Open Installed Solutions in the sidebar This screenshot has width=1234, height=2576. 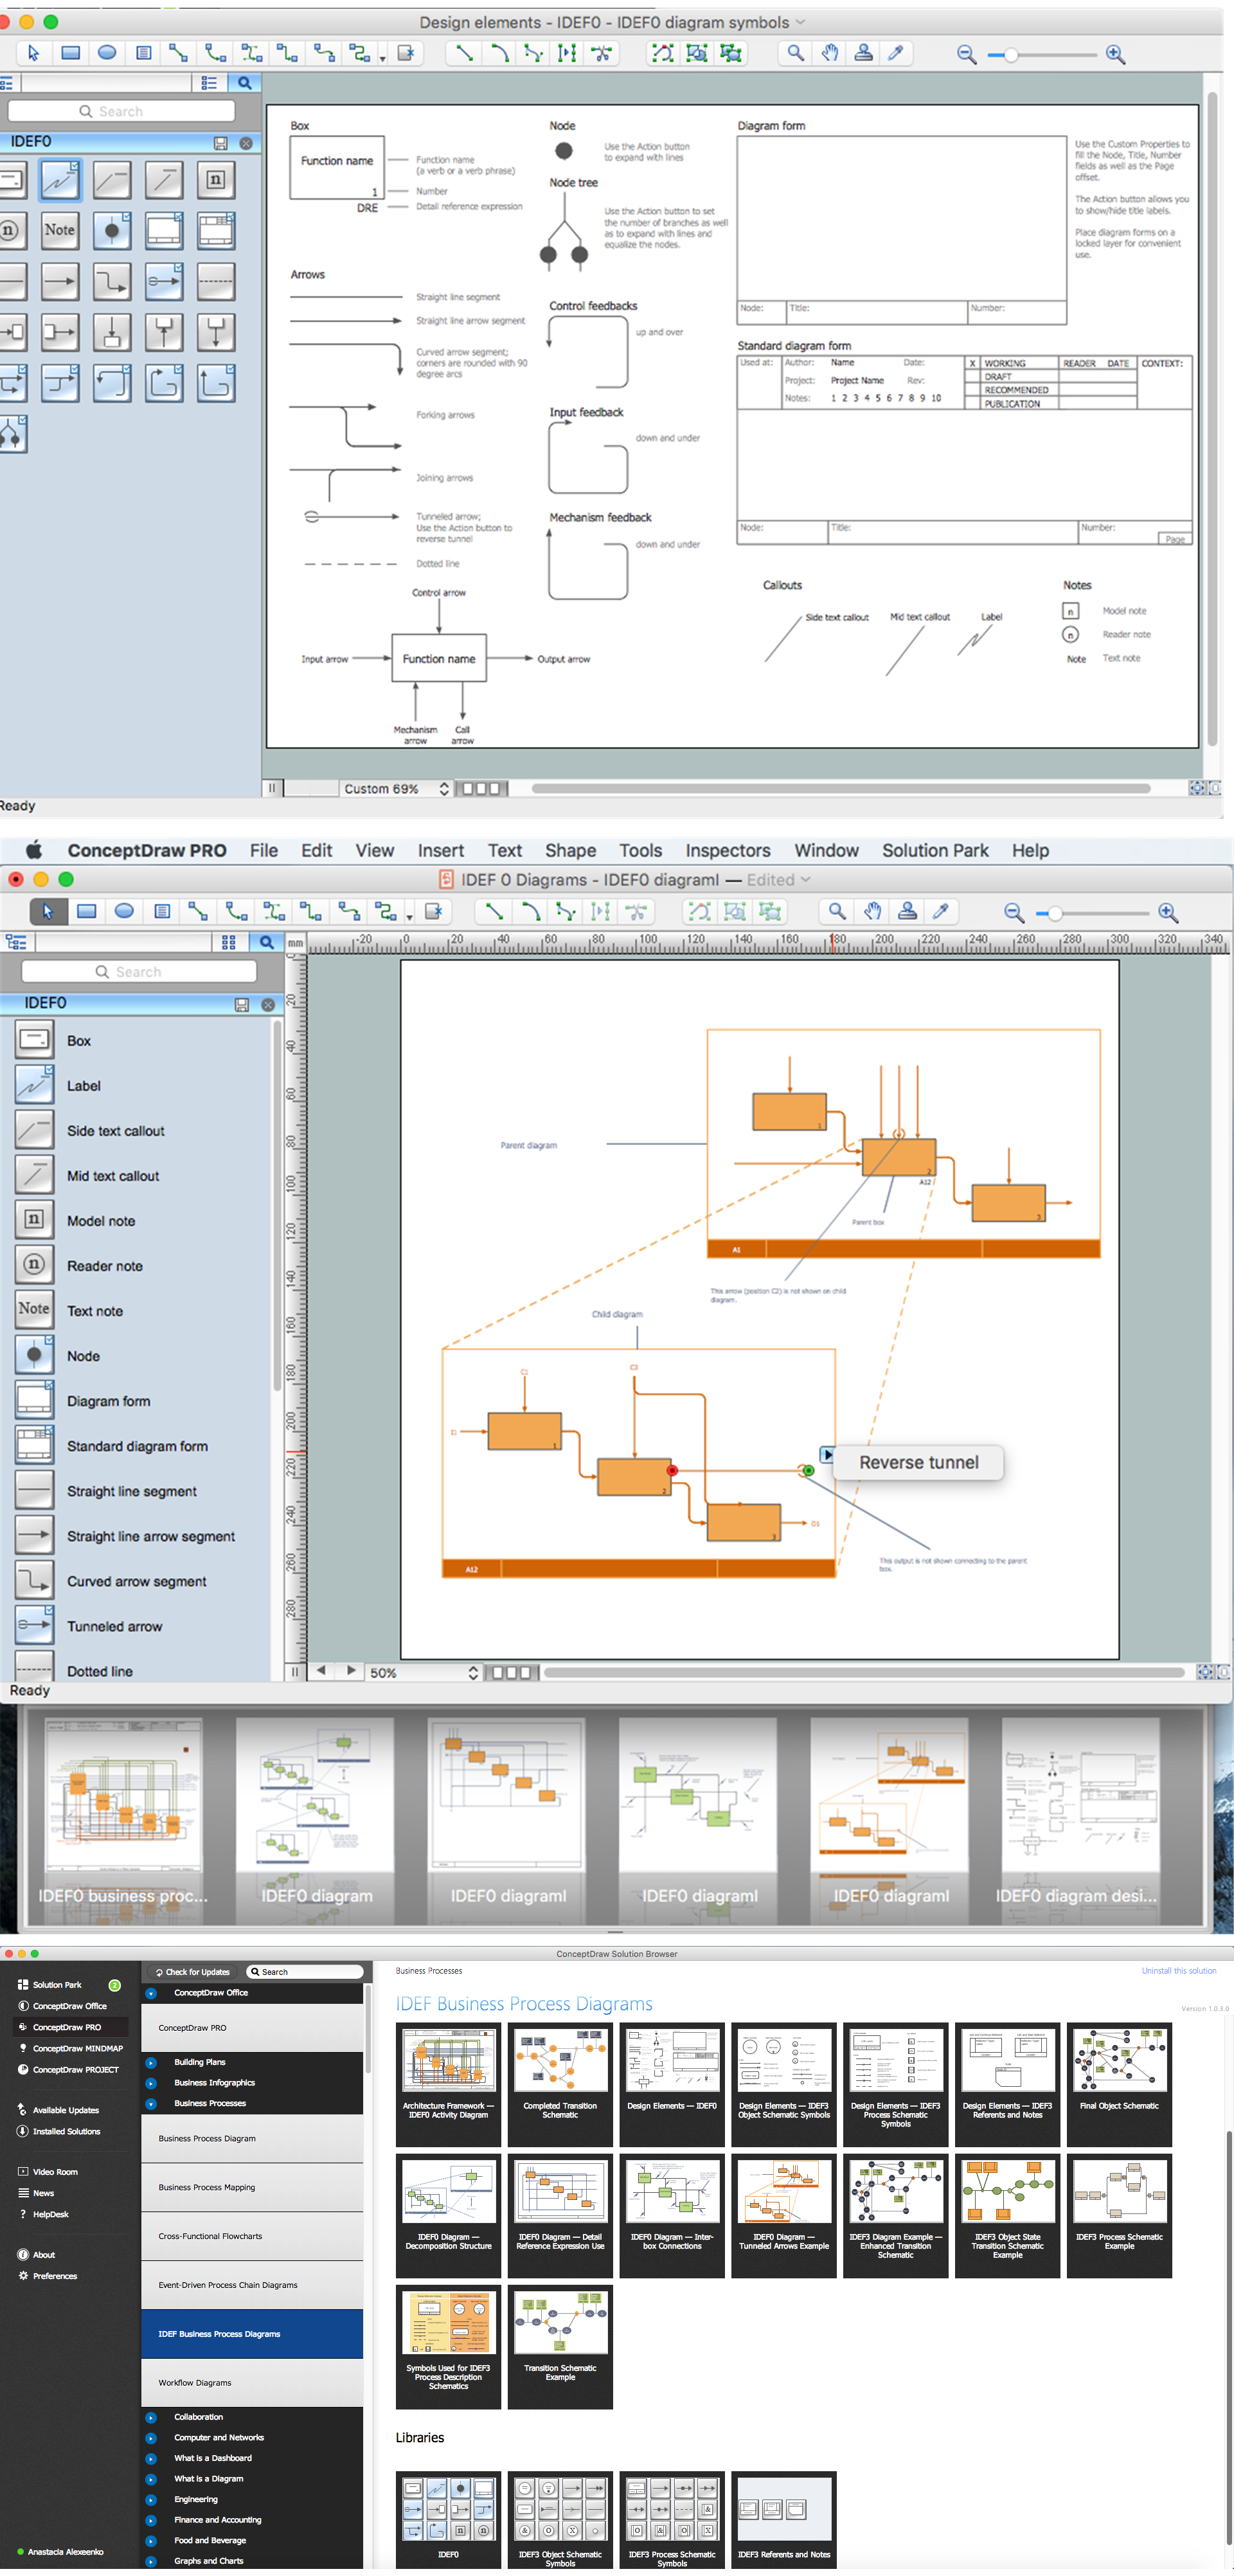click(66, 2131)
